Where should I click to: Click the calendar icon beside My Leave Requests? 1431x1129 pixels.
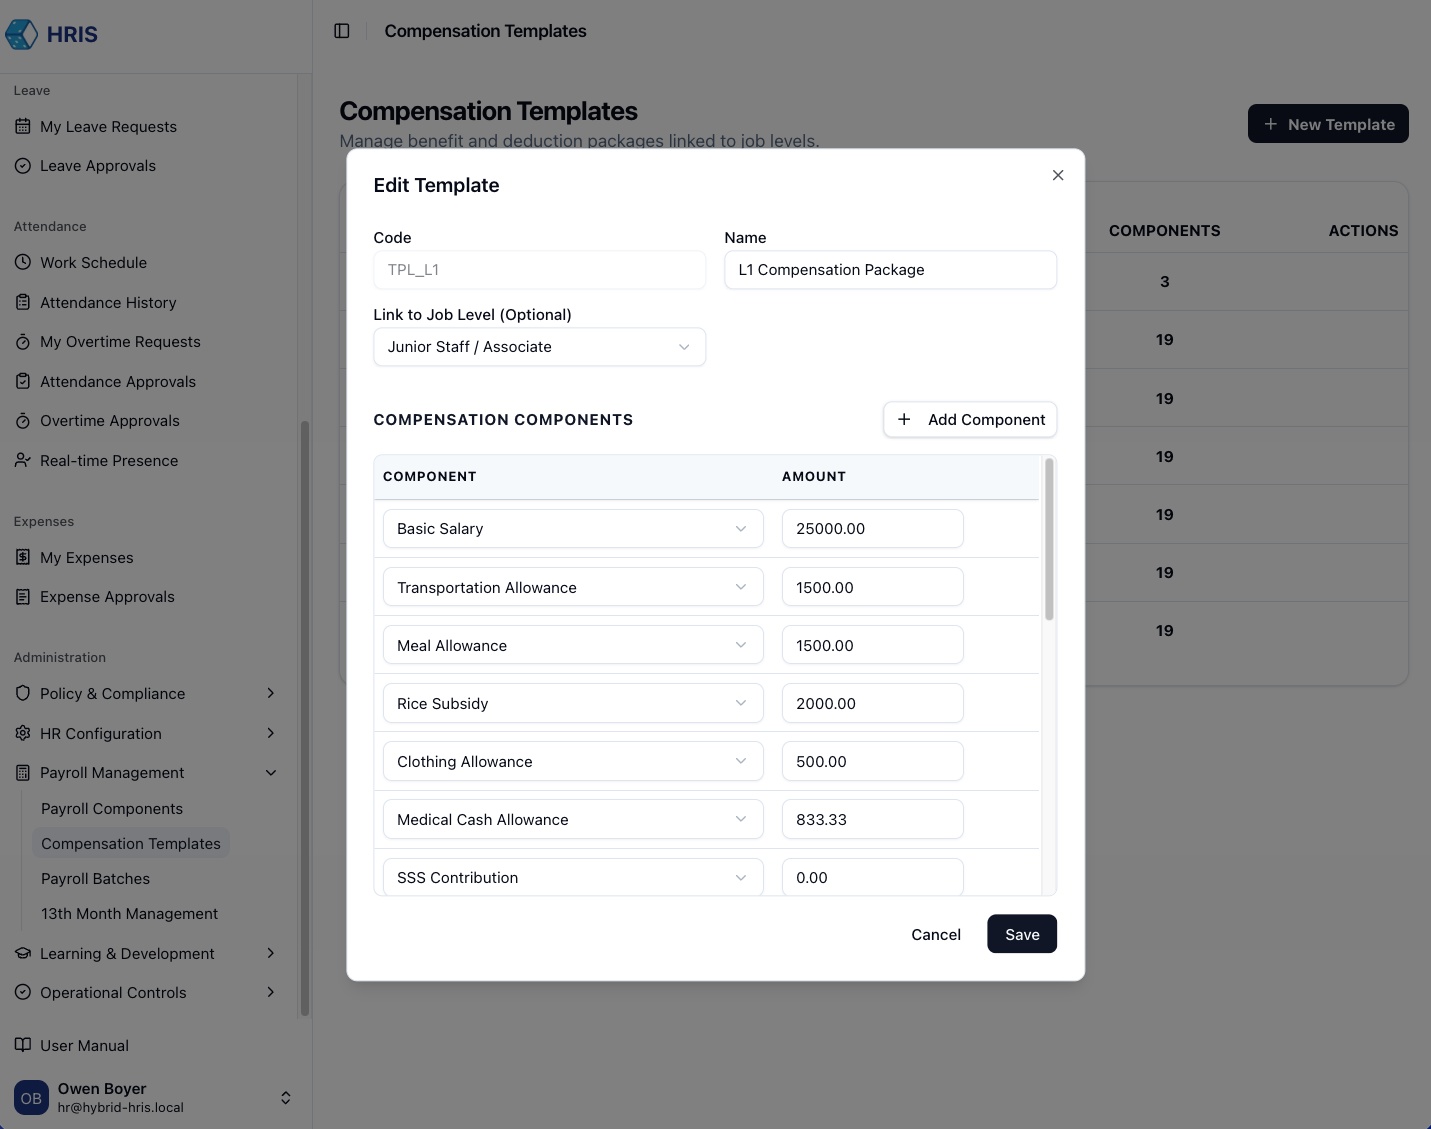pyautogui.click(x=23, y=127)
